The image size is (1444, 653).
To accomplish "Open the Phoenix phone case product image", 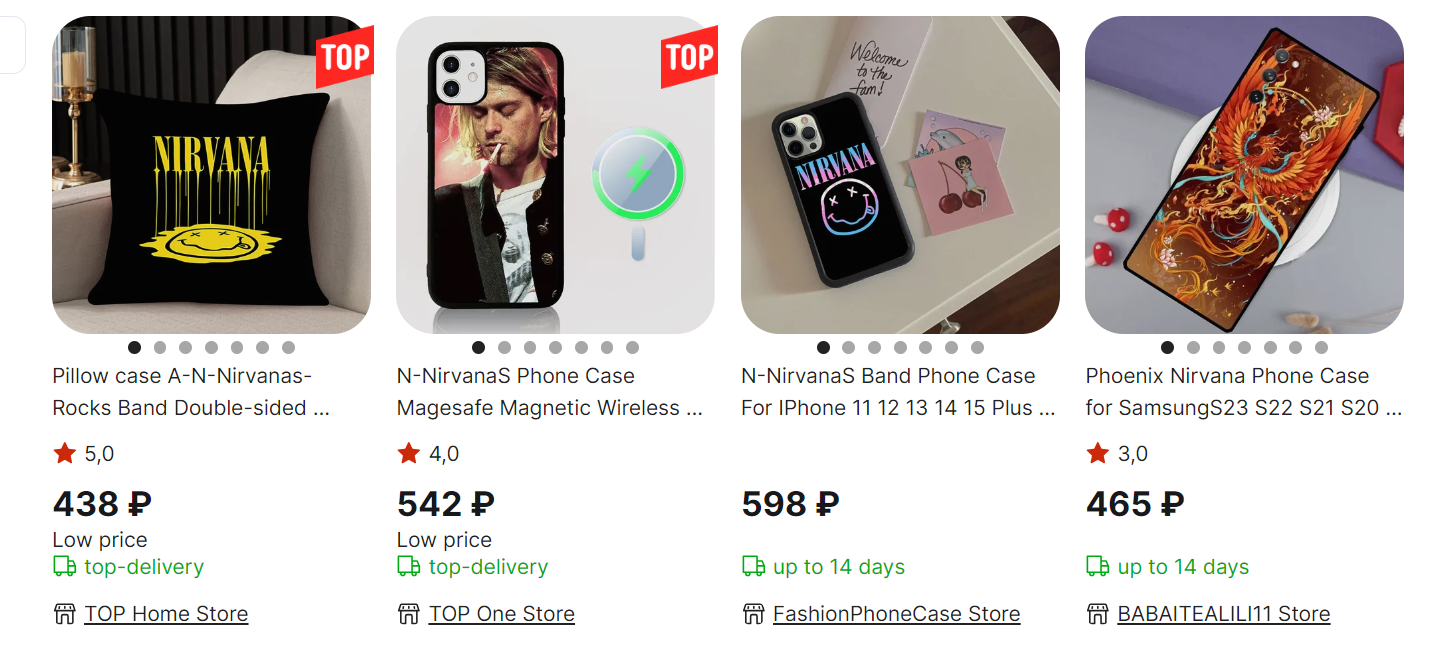I will point(1244,175).
